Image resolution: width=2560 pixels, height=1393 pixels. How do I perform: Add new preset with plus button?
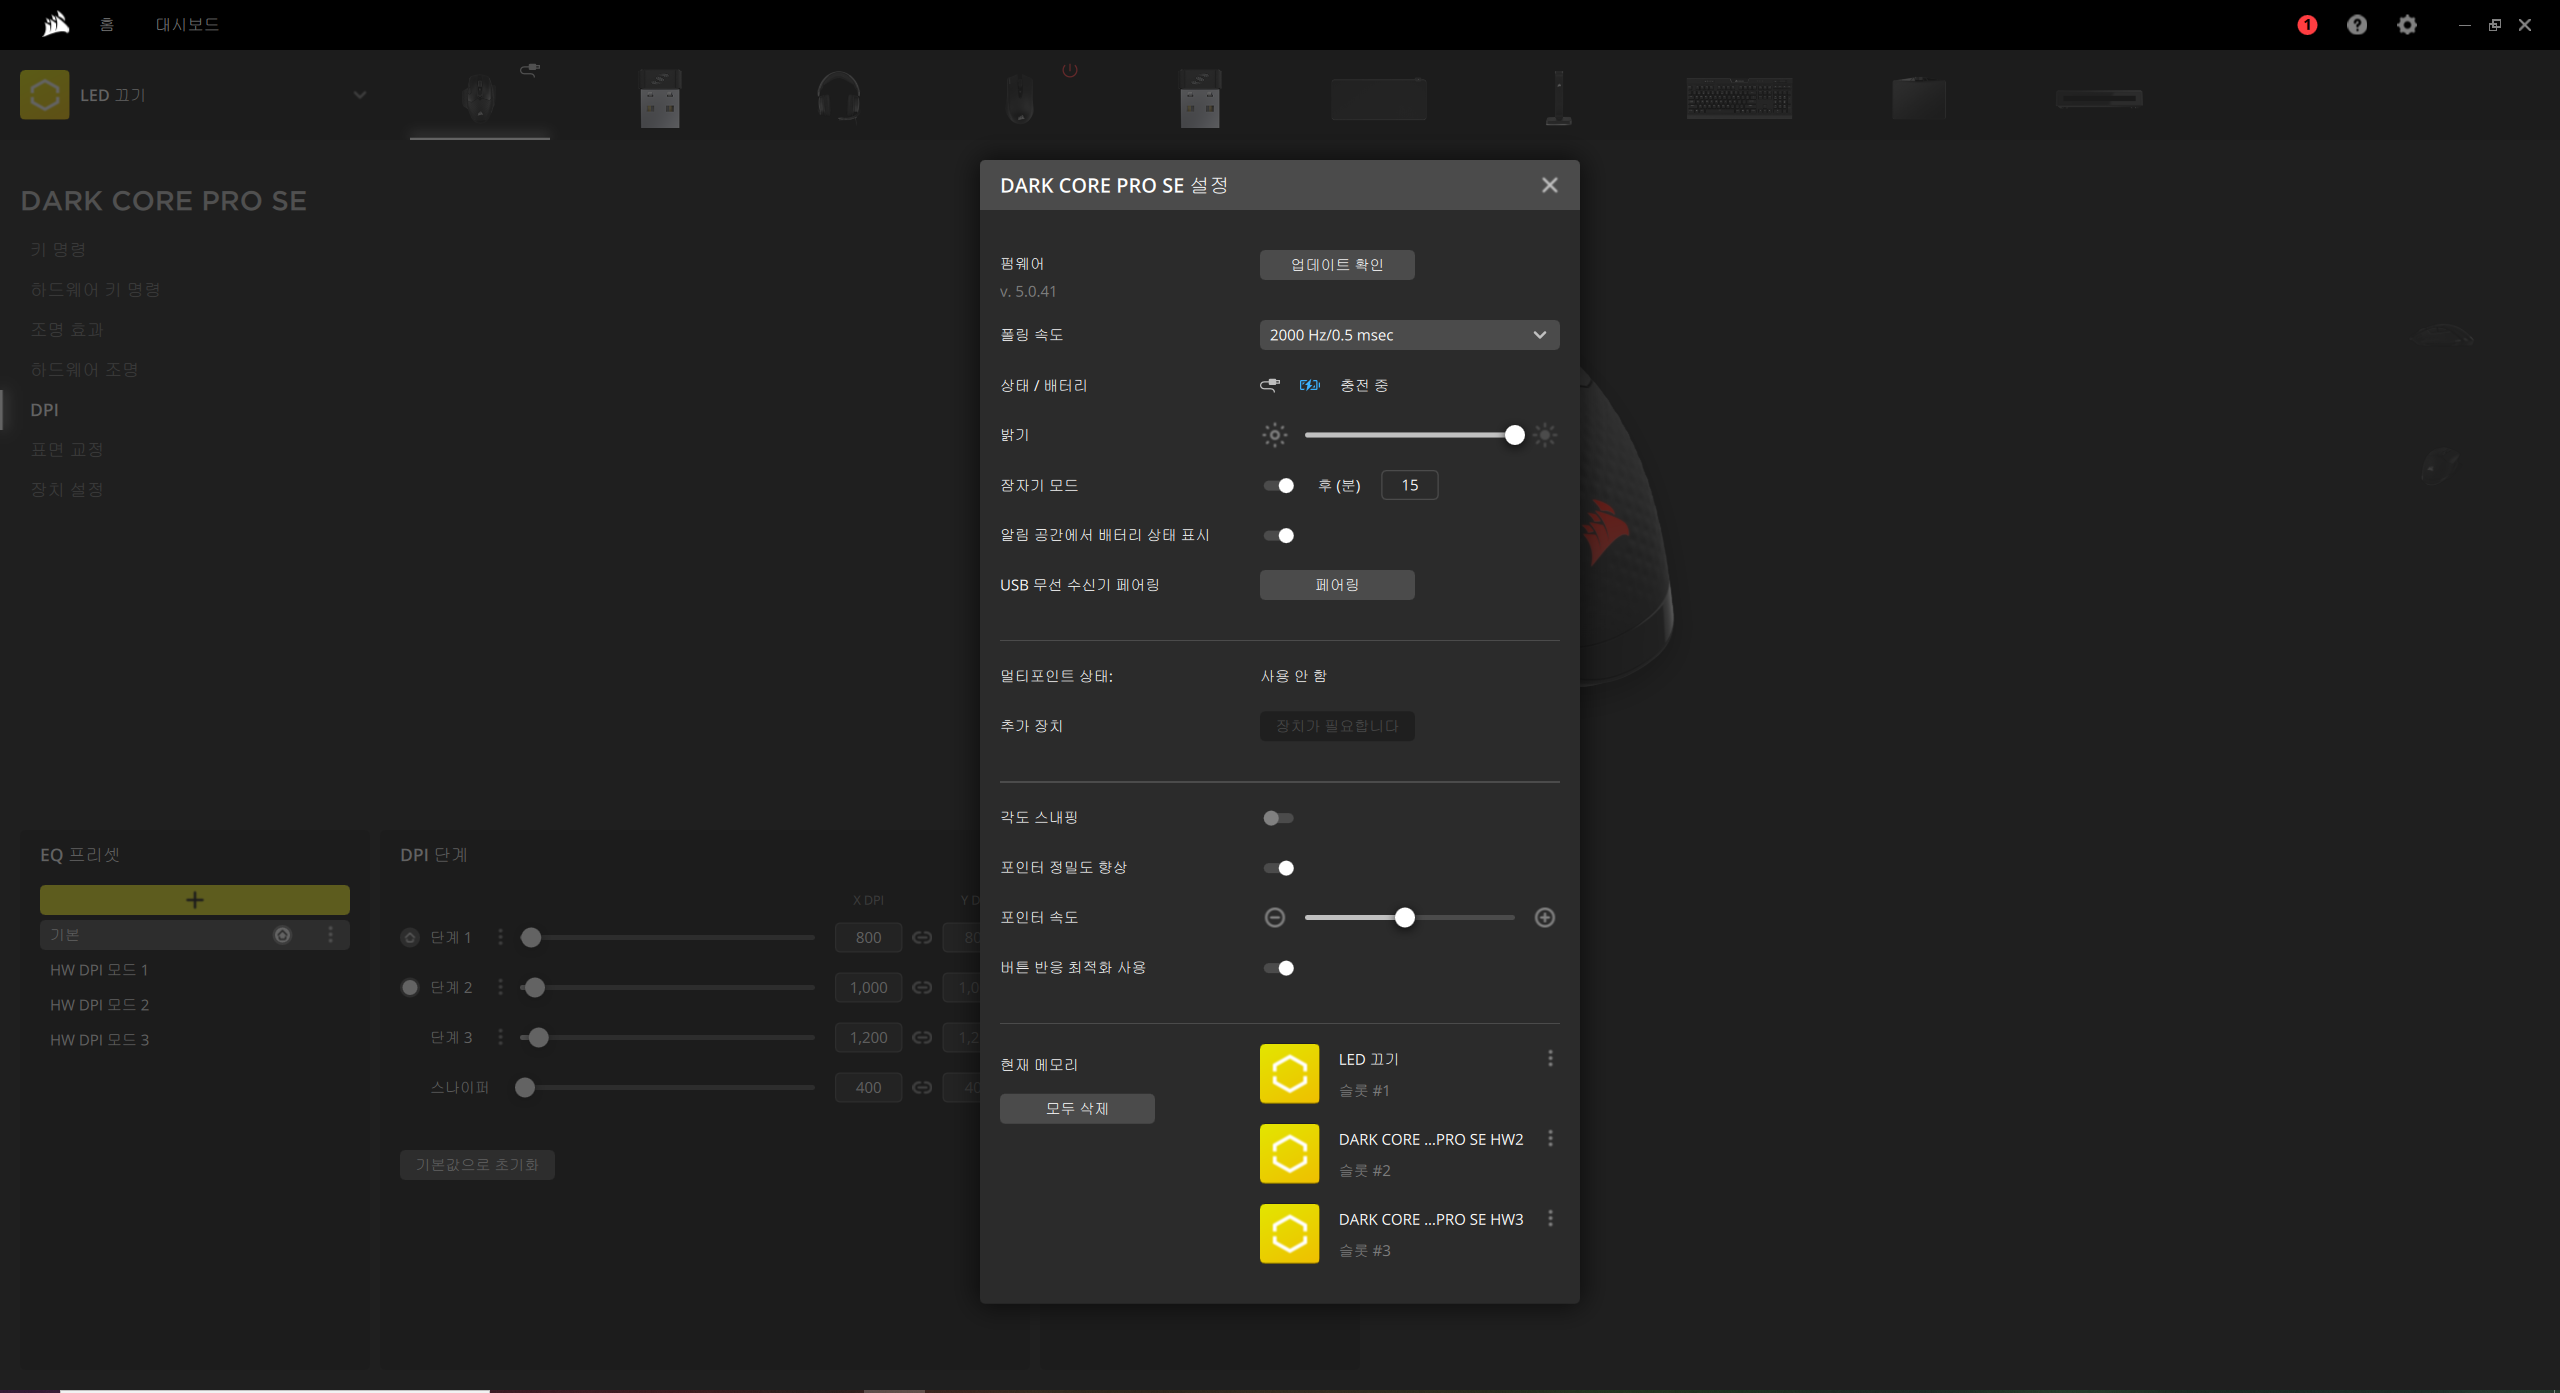195,900
